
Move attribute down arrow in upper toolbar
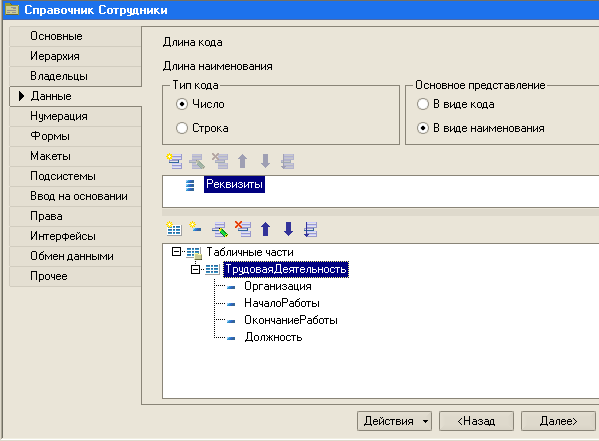point(265,161)
